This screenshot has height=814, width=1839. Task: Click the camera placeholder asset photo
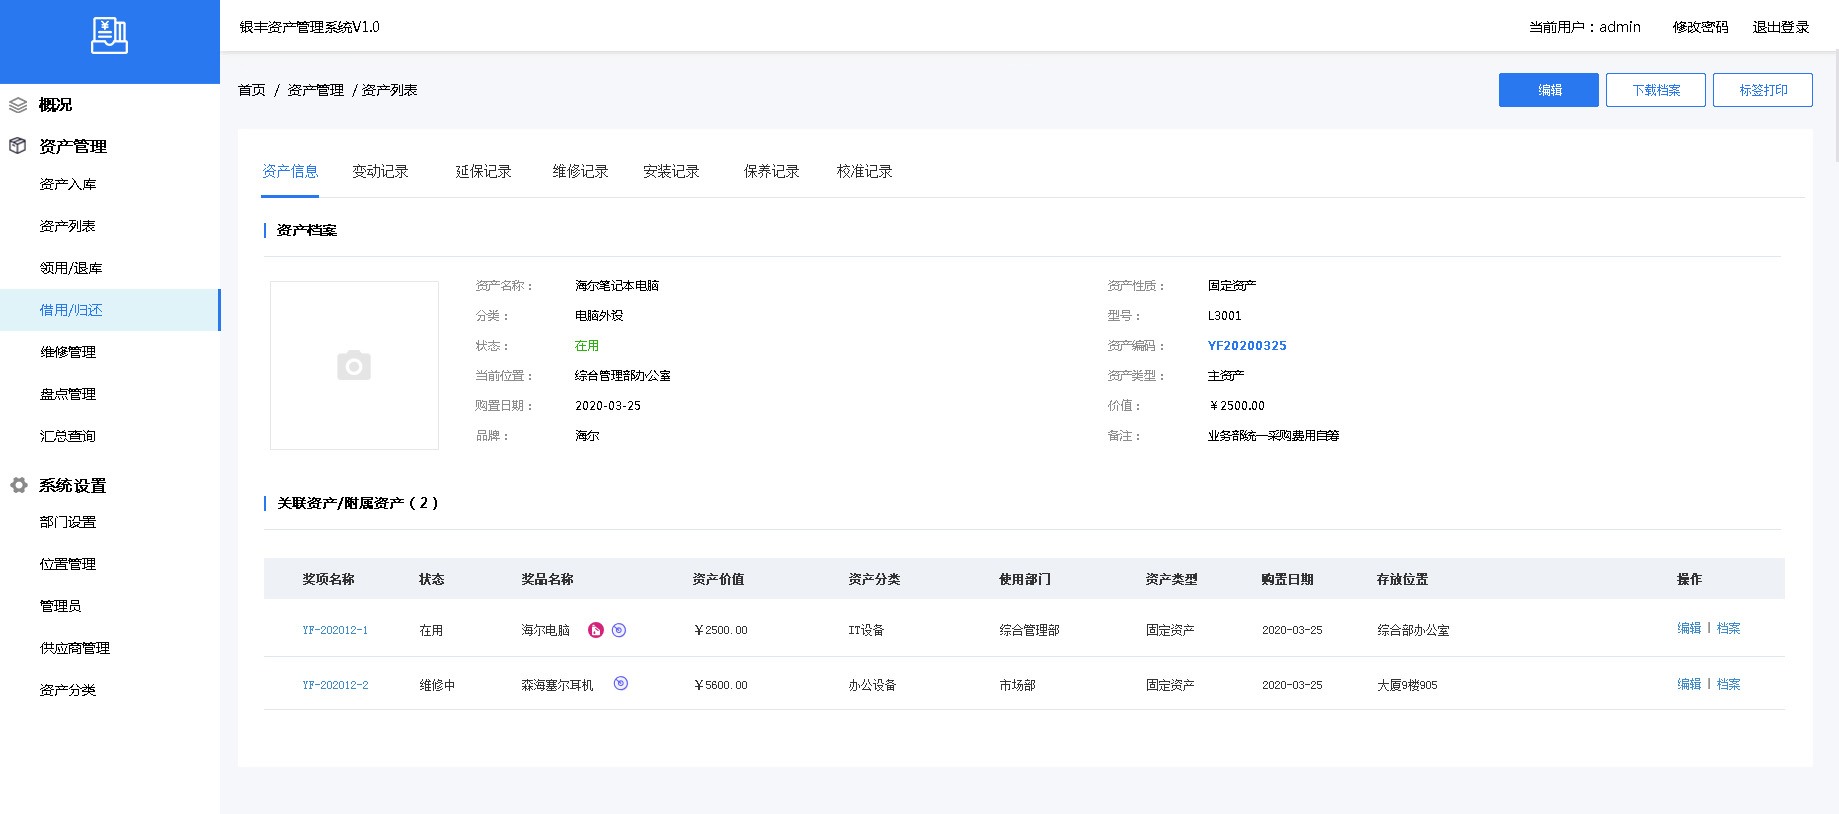pos(354,365)
